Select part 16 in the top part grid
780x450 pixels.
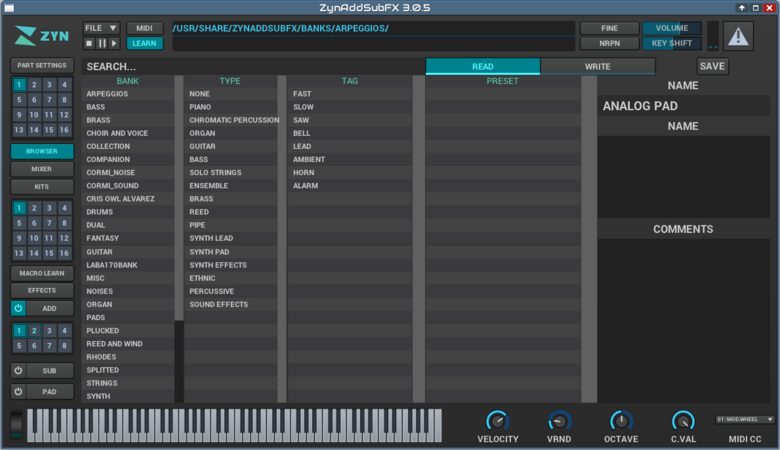(x=64, y=130)
